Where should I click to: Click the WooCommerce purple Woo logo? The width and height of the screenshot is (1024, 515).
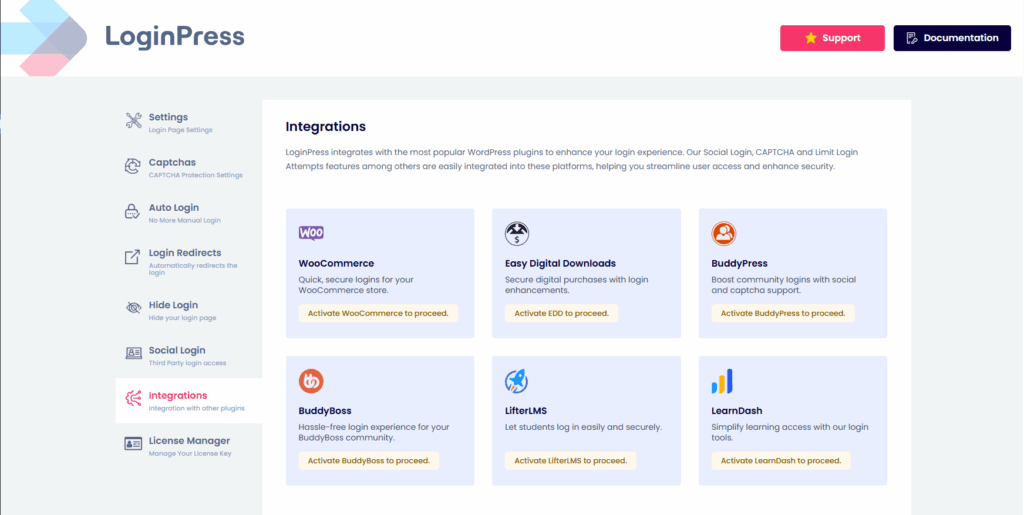[311, 233]
